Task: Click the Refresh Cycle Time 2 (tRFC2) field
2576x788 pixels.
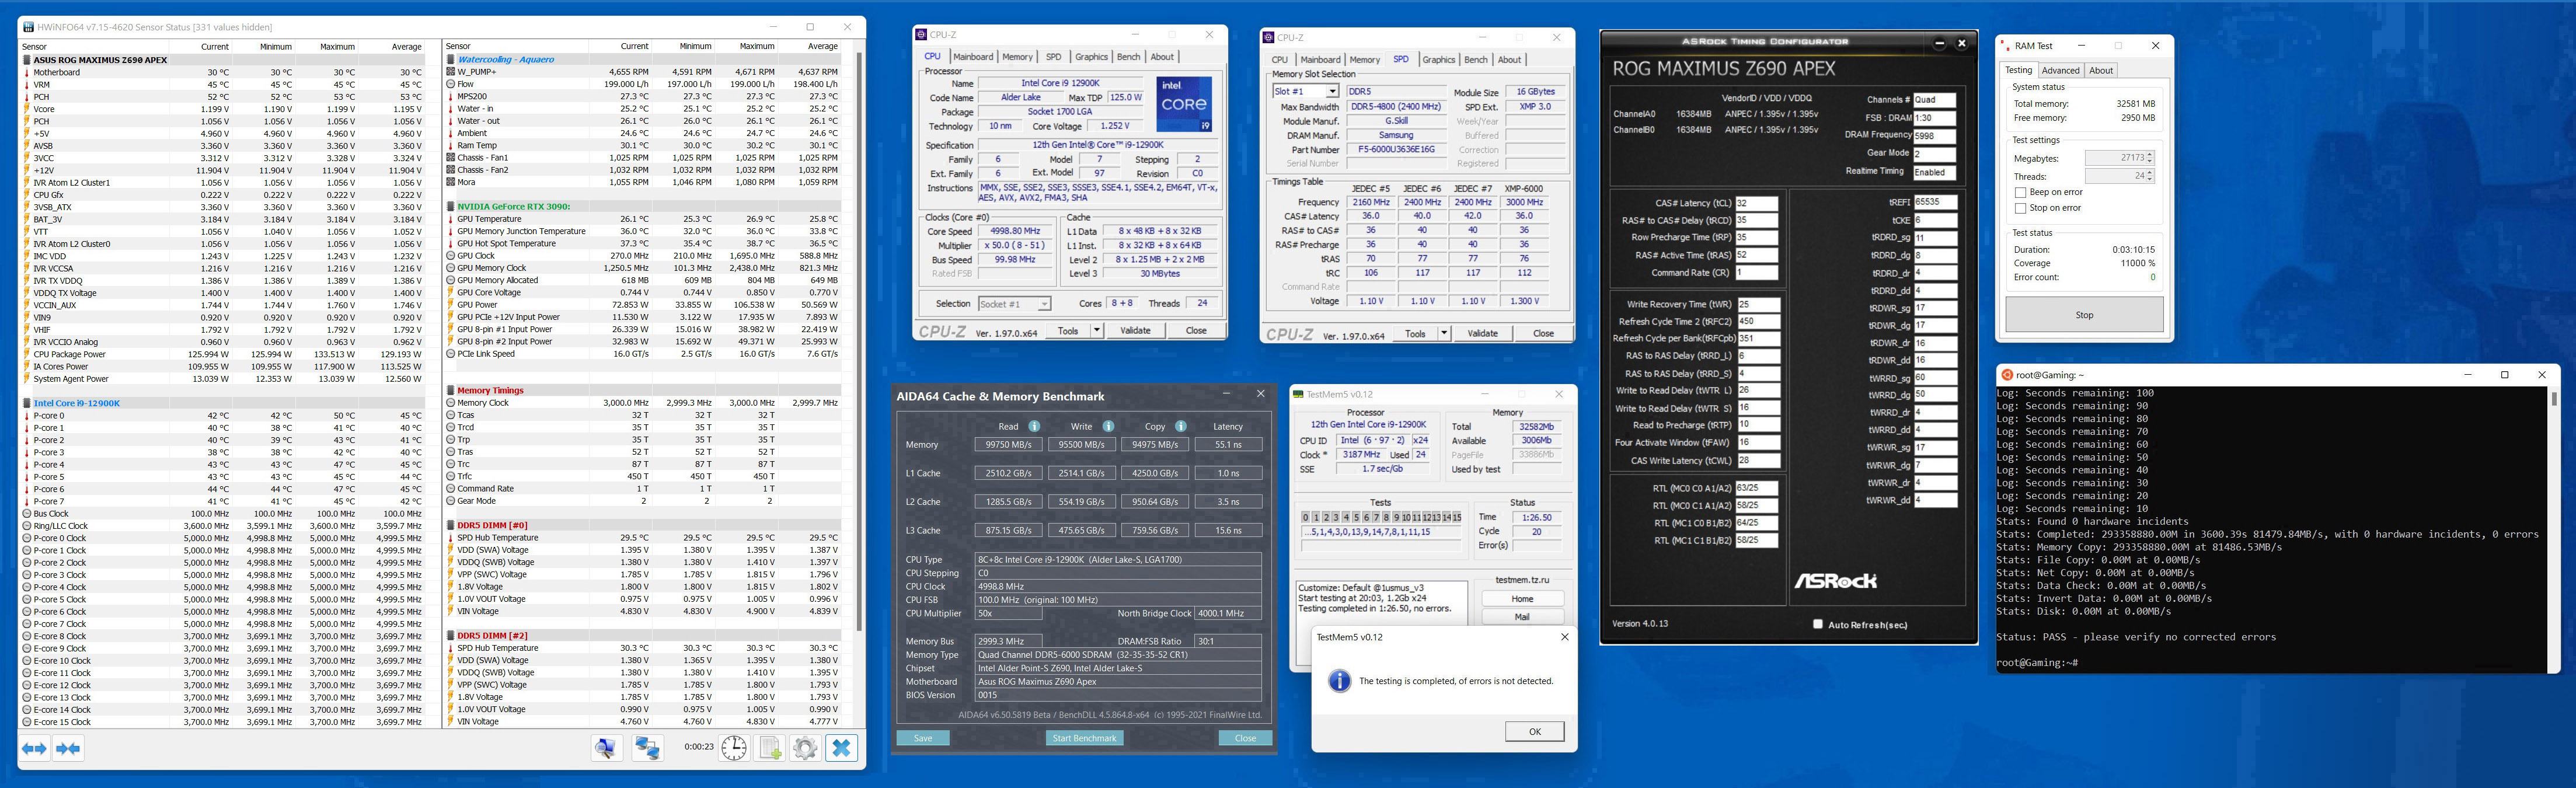Action: pos(1759,321)
